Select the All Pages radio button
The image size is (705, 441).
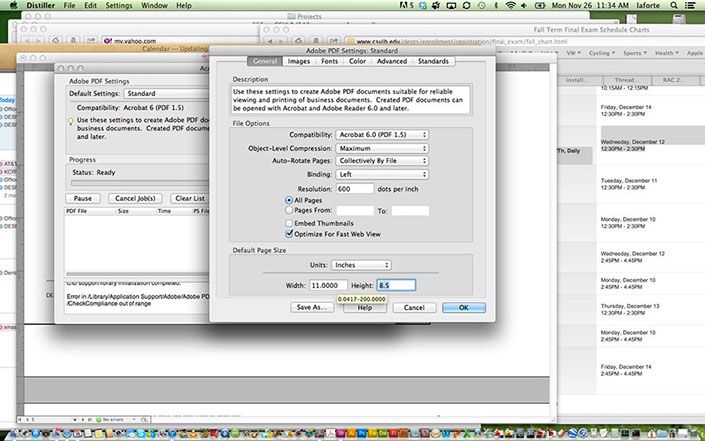[x=289, y=200]
